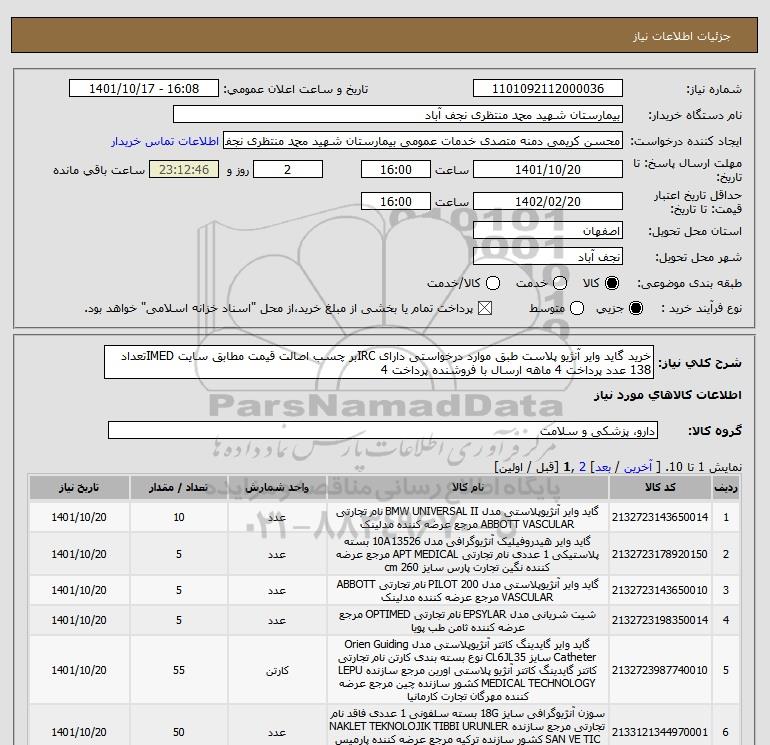Go to the آخرین (last) page link
This screenshot has width=770, height=745.
click(638, 467)
